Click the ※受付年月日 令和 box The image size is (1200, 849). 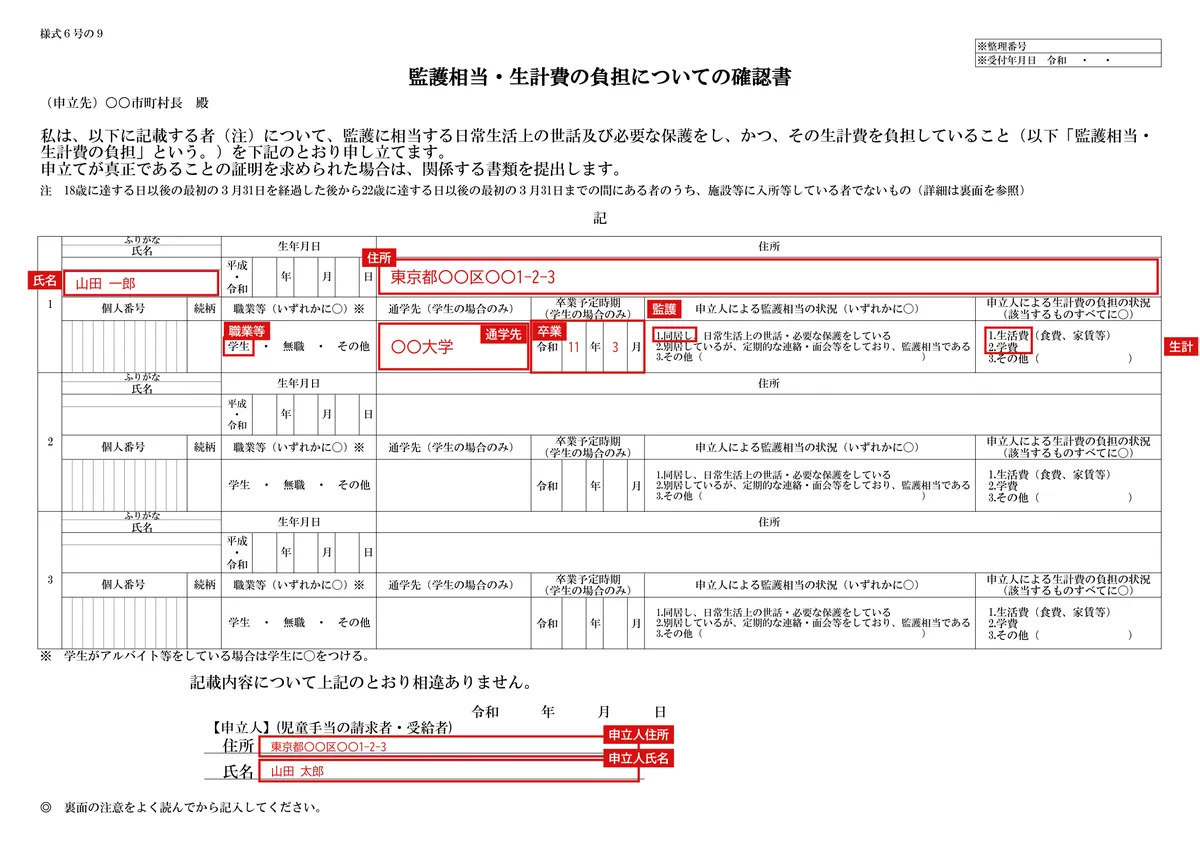(1067, 61)
